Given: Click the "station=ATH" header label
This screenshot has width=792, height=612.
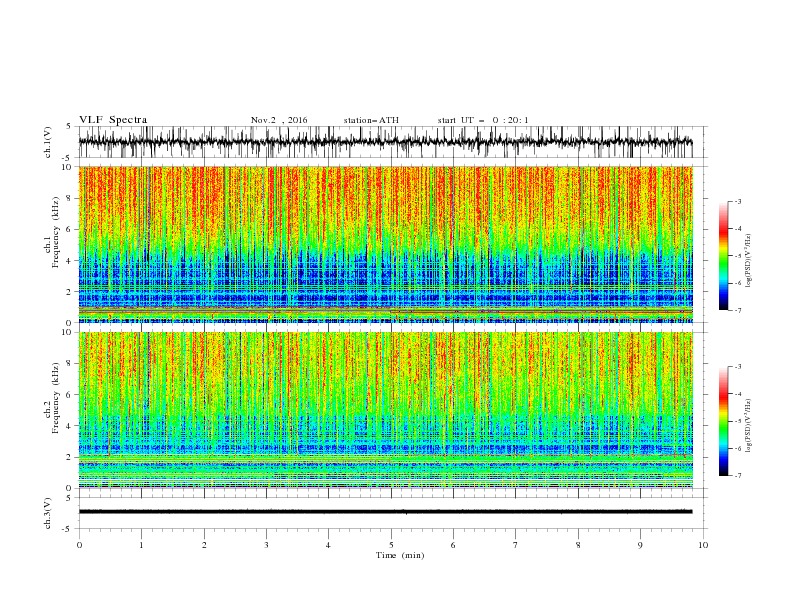Looking at the screenshot, I should point(371,120).
